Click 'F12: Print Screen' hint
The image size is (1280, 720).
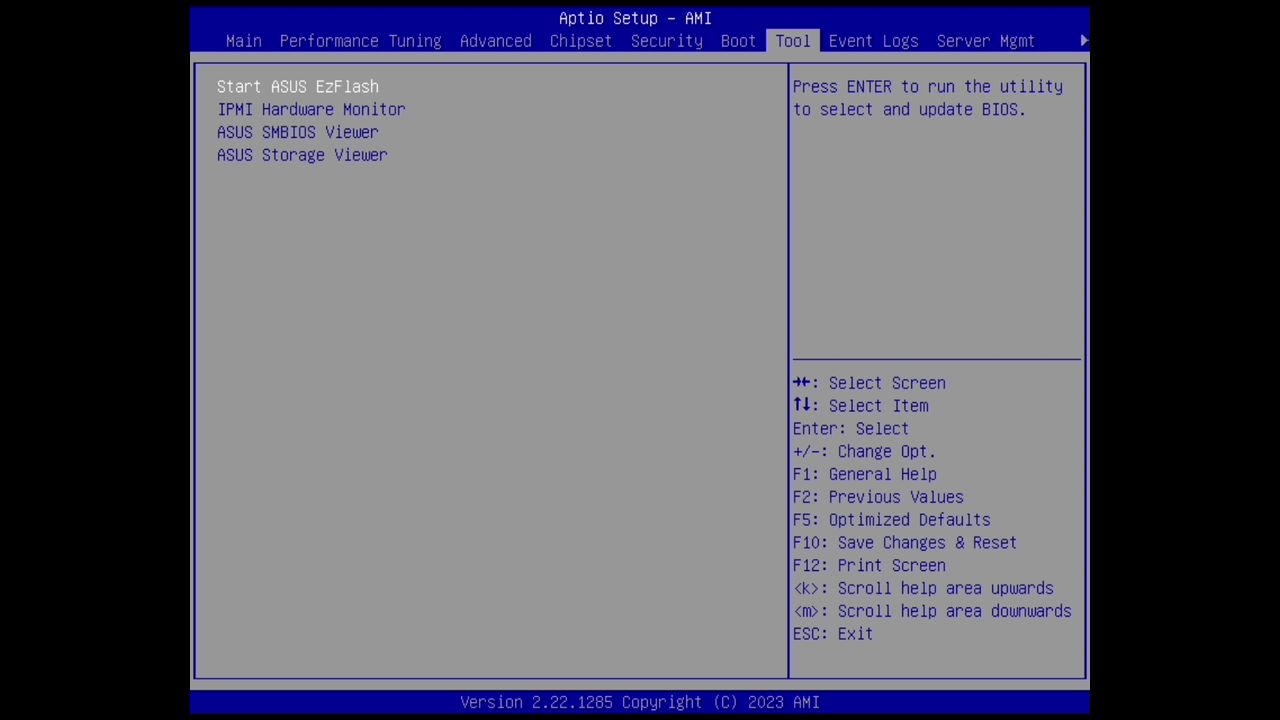pos(869,566)
